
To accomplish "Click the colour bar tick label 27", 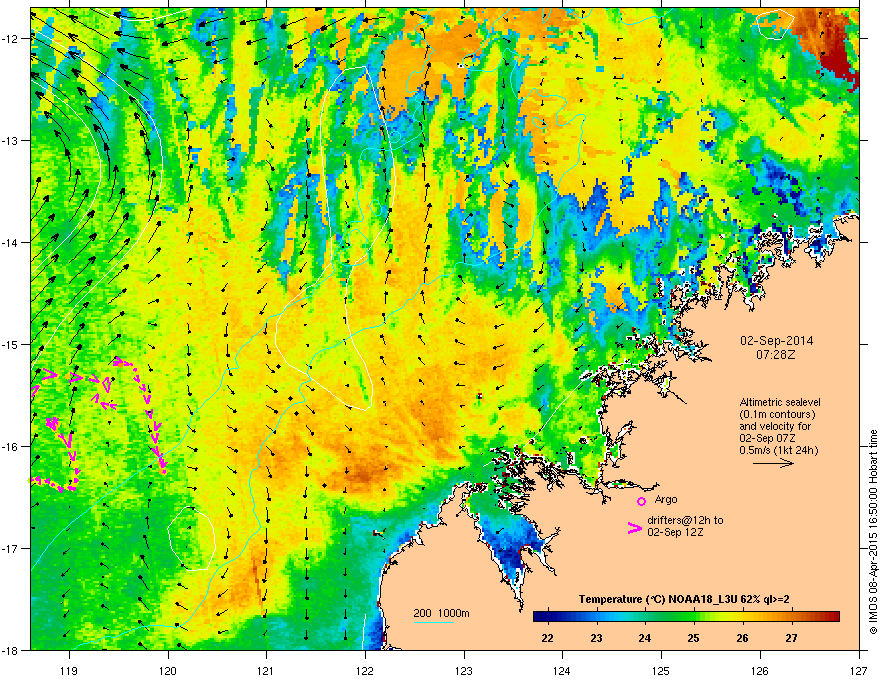I will 791,638.
